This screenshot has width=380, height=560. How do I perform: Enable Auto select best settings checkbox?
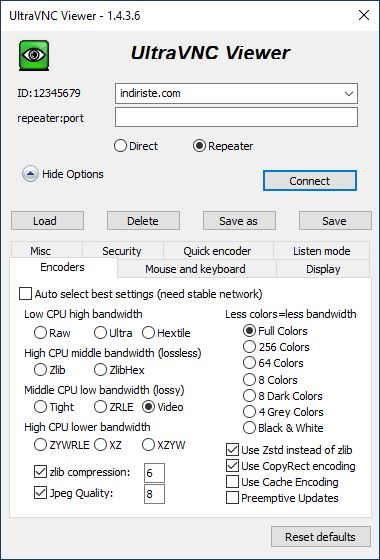(26, 294)
